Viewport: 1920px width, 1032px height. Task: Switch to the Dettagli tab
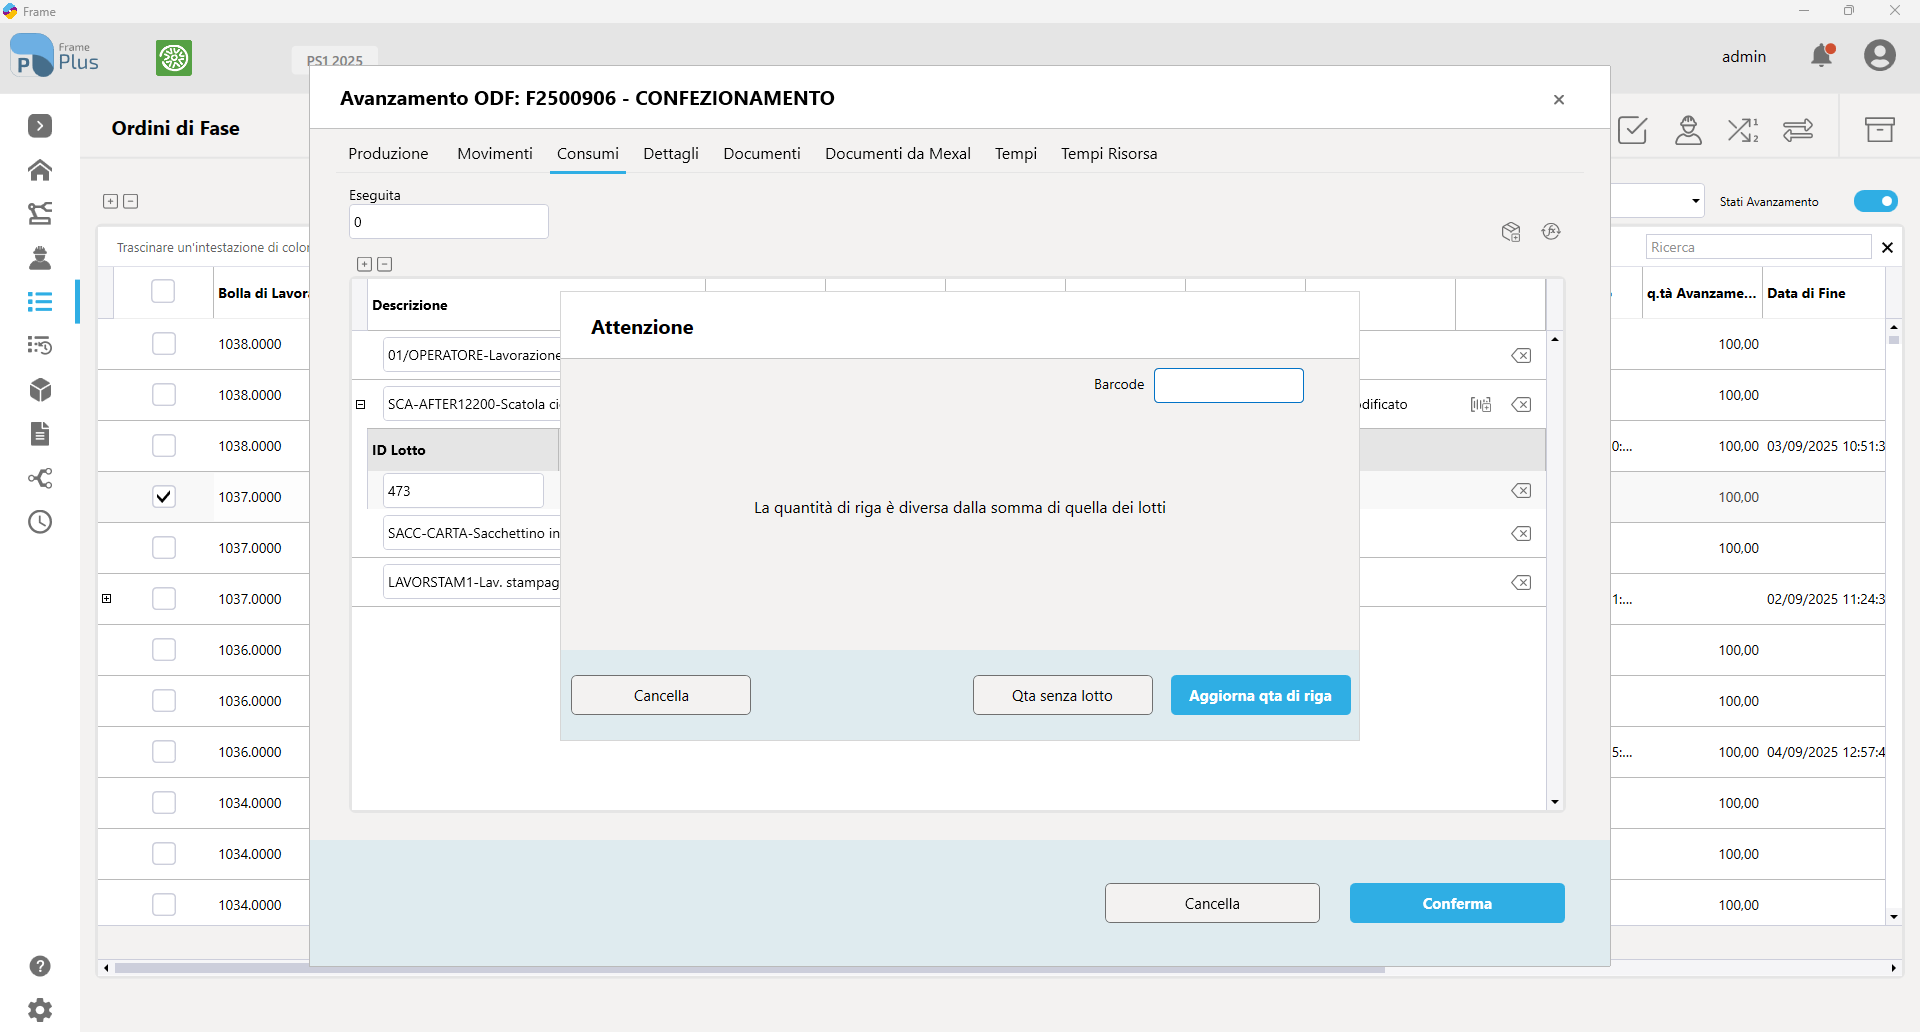tap(671, 154)
